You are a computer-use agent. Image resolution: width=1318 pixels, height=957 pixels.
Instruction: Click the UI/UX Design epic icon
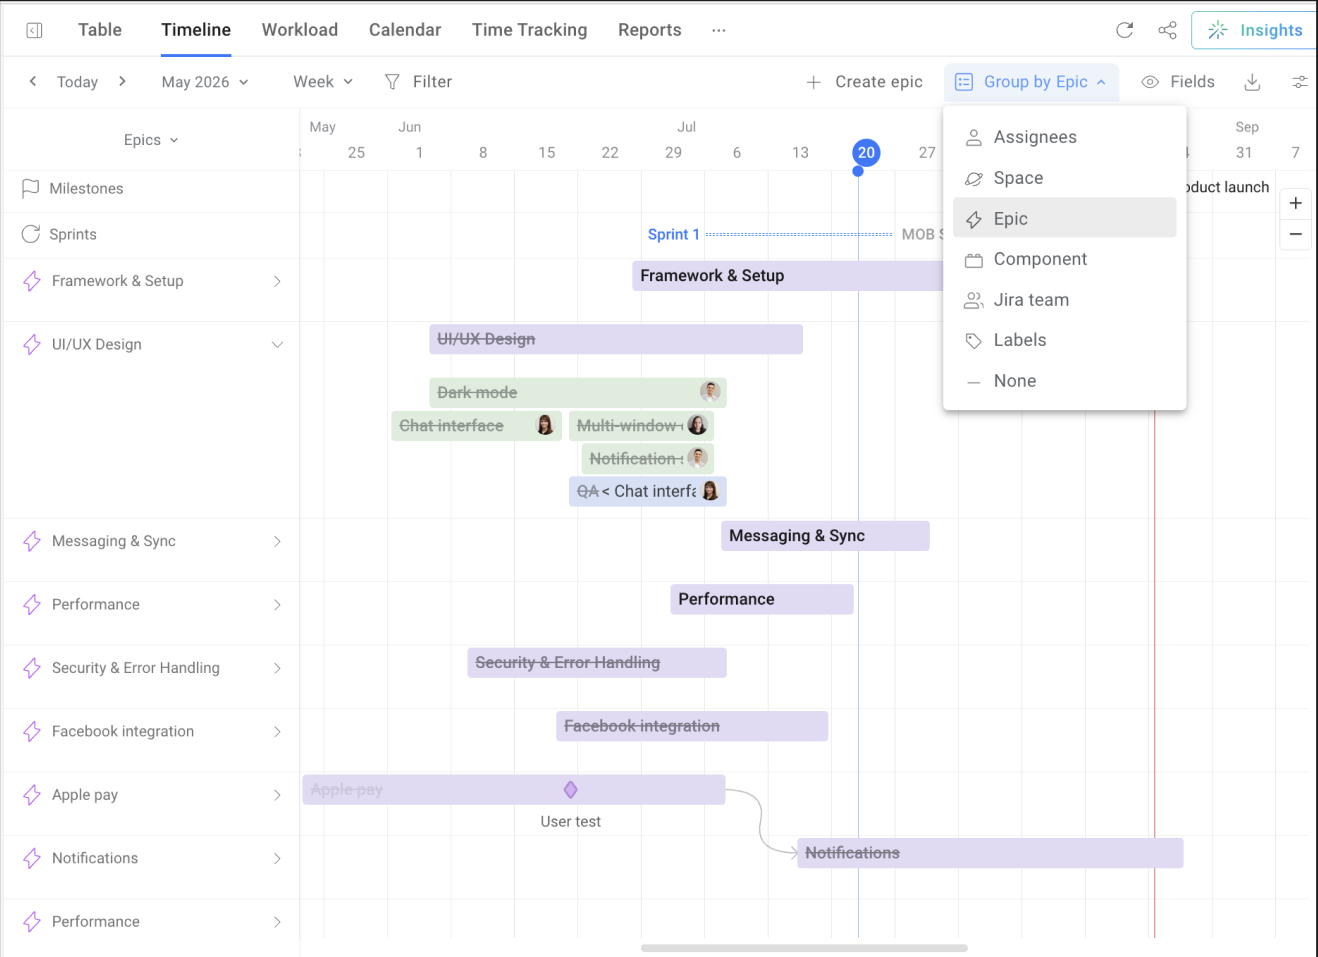click(x=32, y=344)
